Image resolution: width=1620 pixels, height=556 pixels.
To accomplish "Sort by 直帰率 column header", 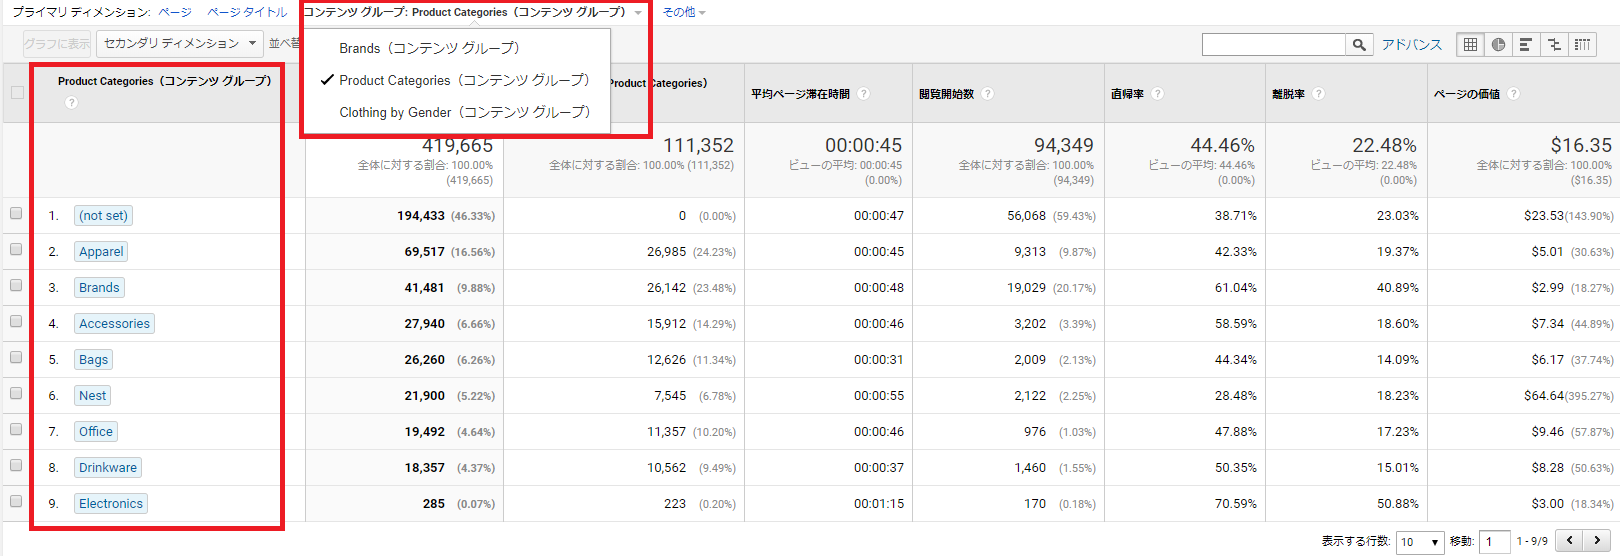I will coord(1127,94).
